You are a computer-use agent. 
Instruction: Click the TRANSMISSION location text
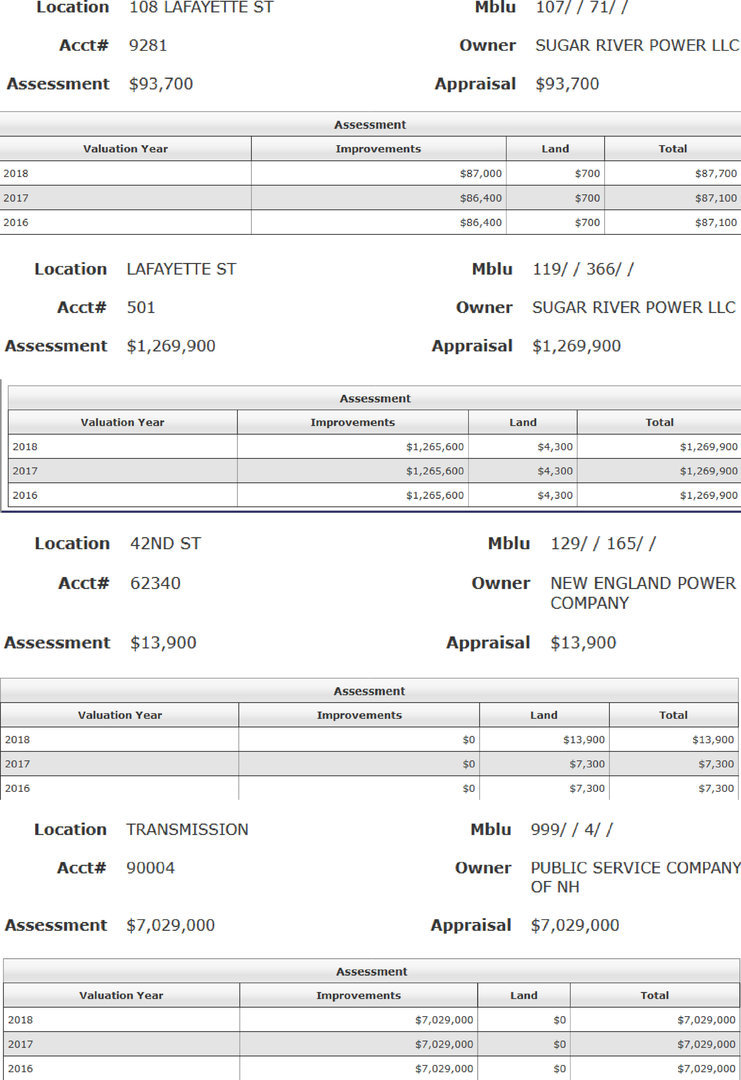pos(187,830)
